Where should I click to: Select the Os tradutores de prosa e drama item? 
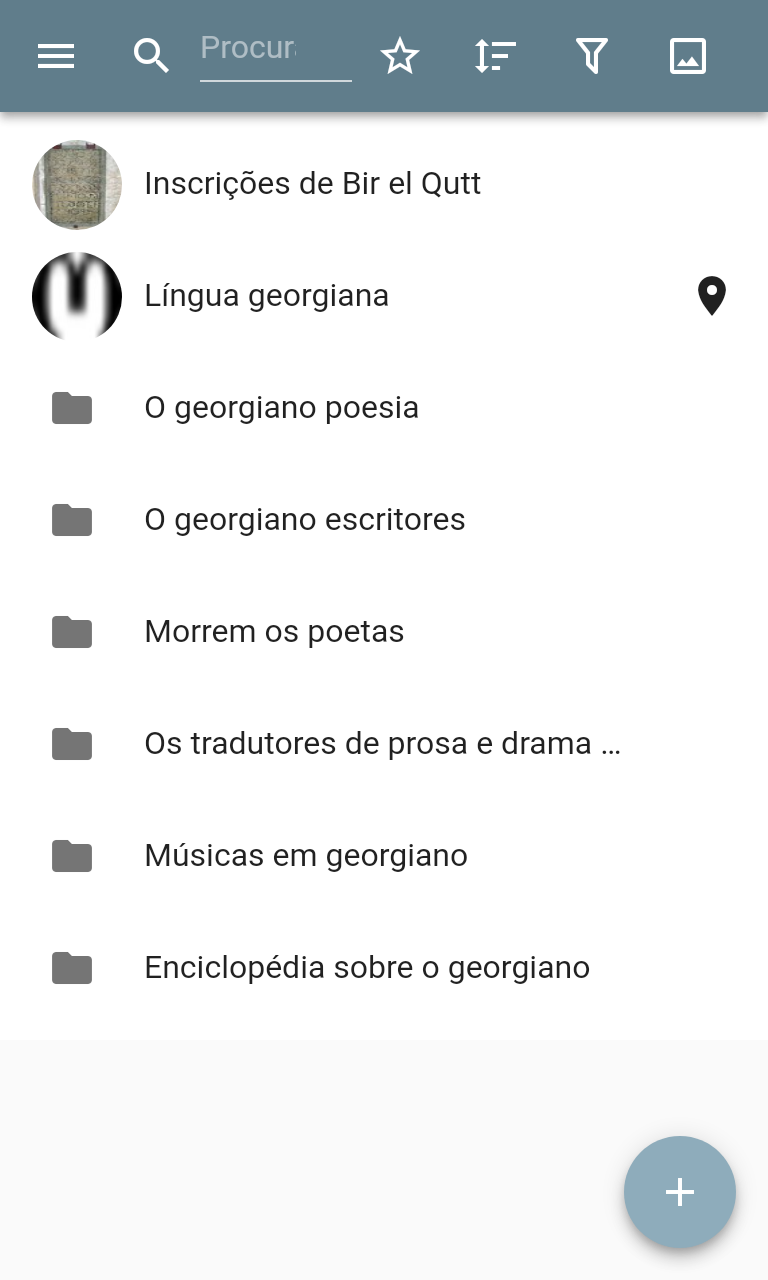[383, 744]
